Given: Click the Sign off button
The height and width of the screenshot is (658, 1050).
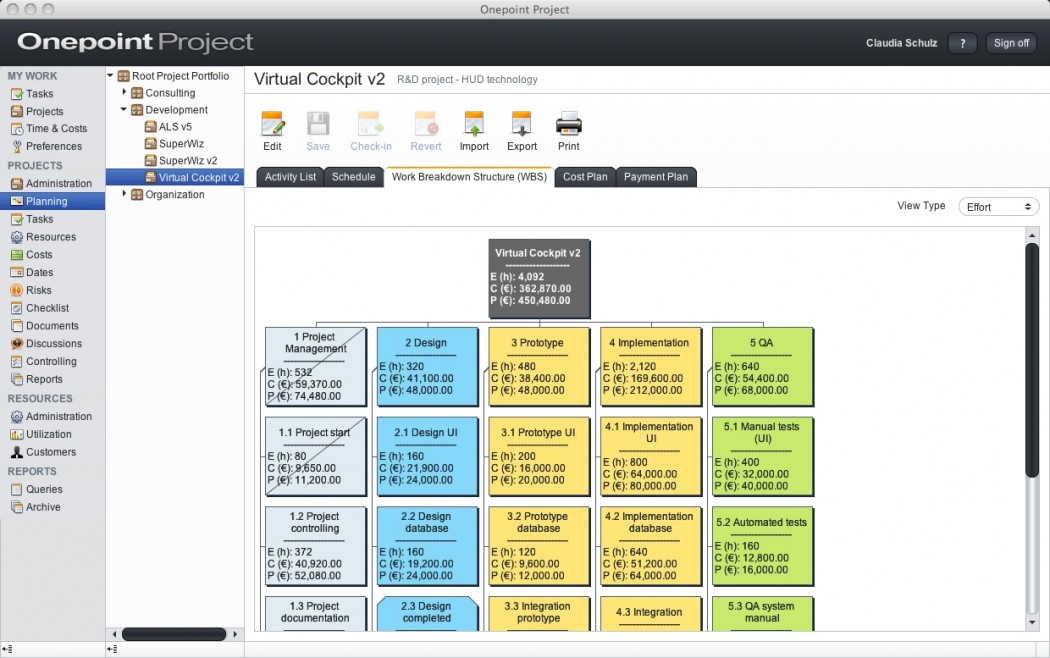Looking at the screenshot, I should click(x=1011, y=43).
